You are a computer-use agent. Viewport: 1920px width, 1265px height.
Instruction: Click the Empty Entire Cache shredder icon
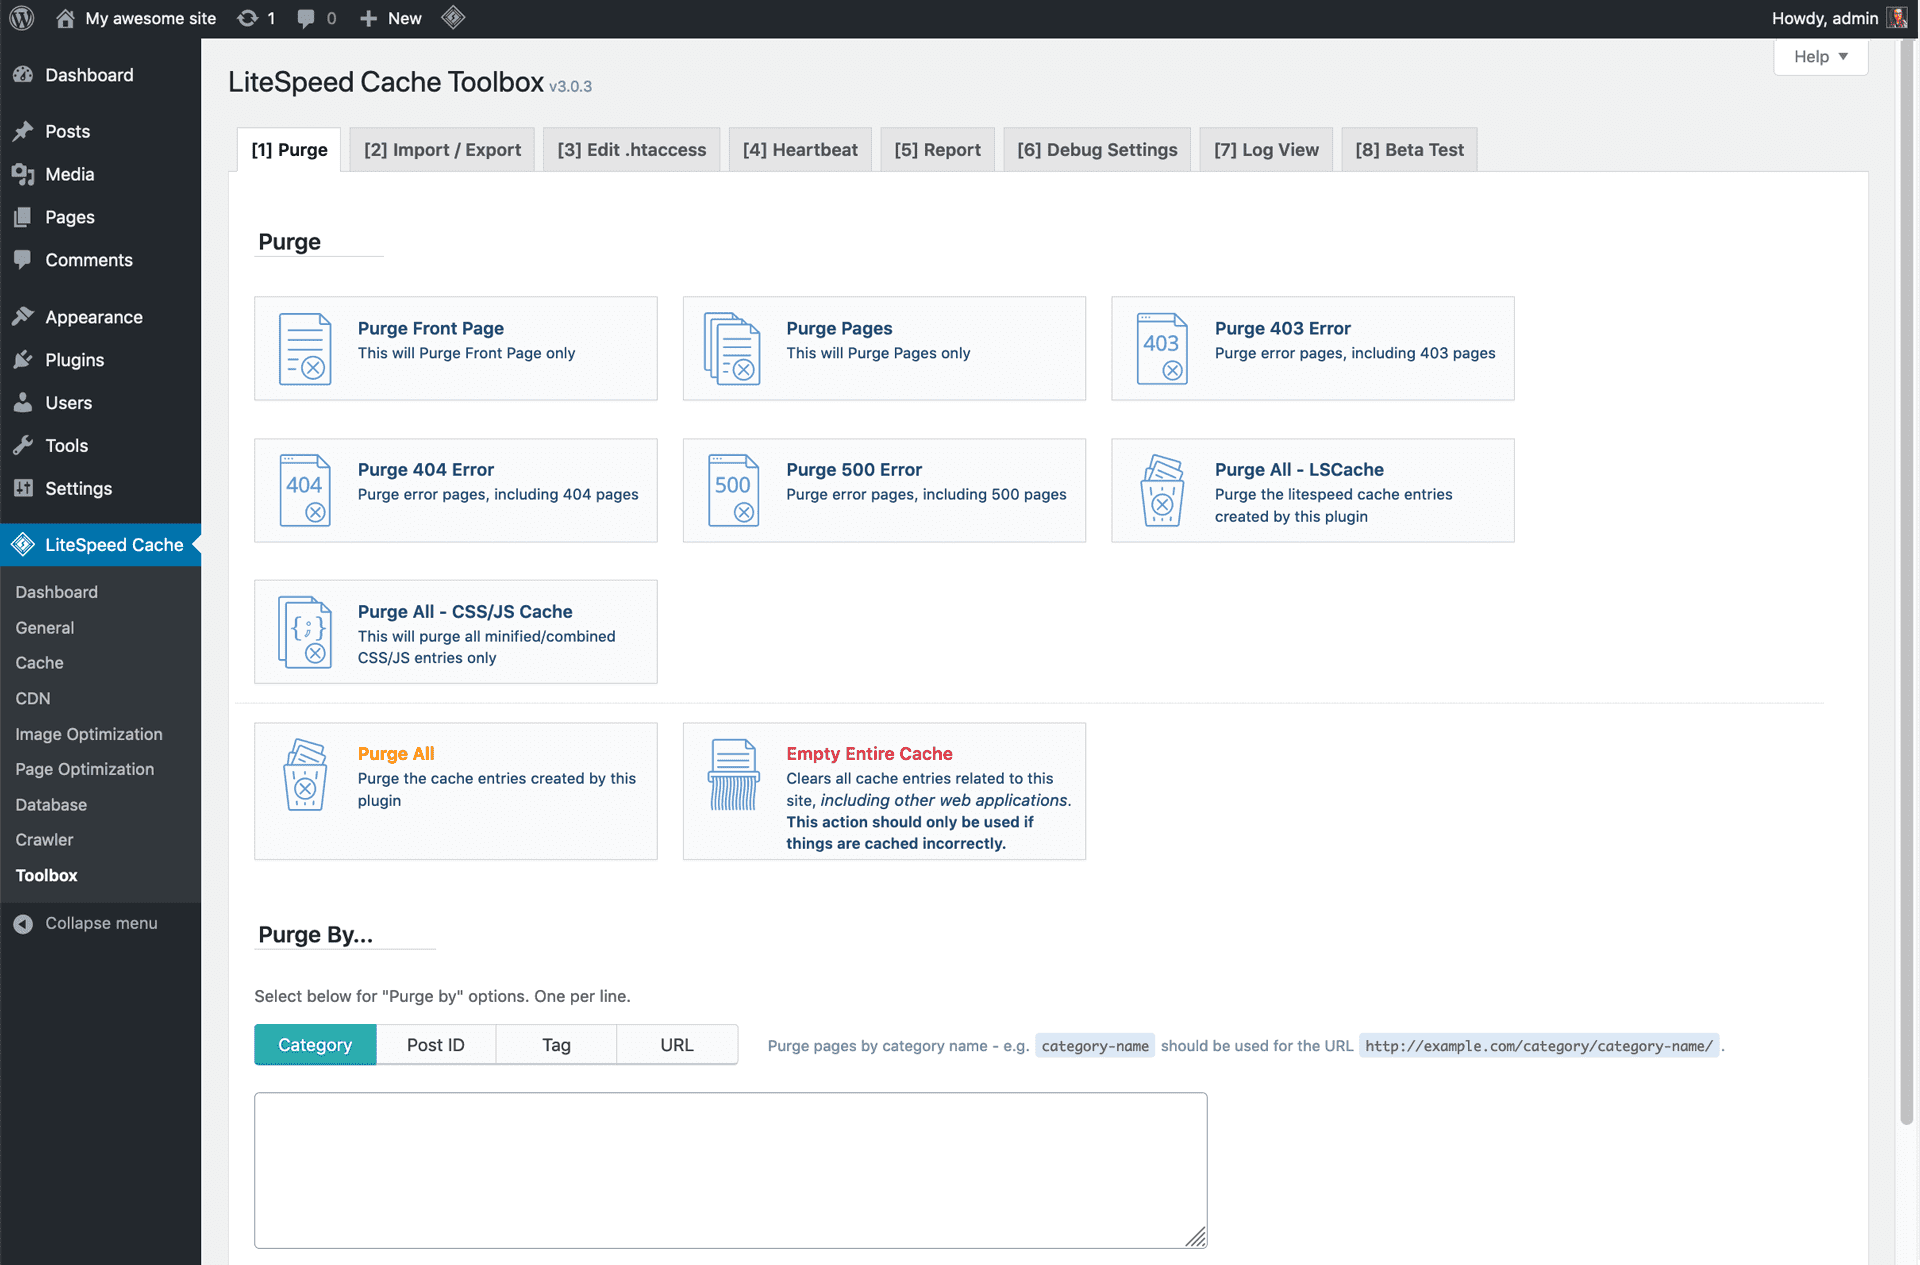point(733,775)
